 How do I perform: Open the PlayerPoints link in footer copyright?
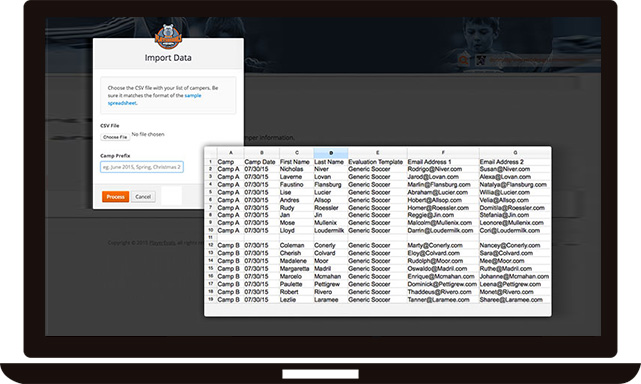coord(162,243)
